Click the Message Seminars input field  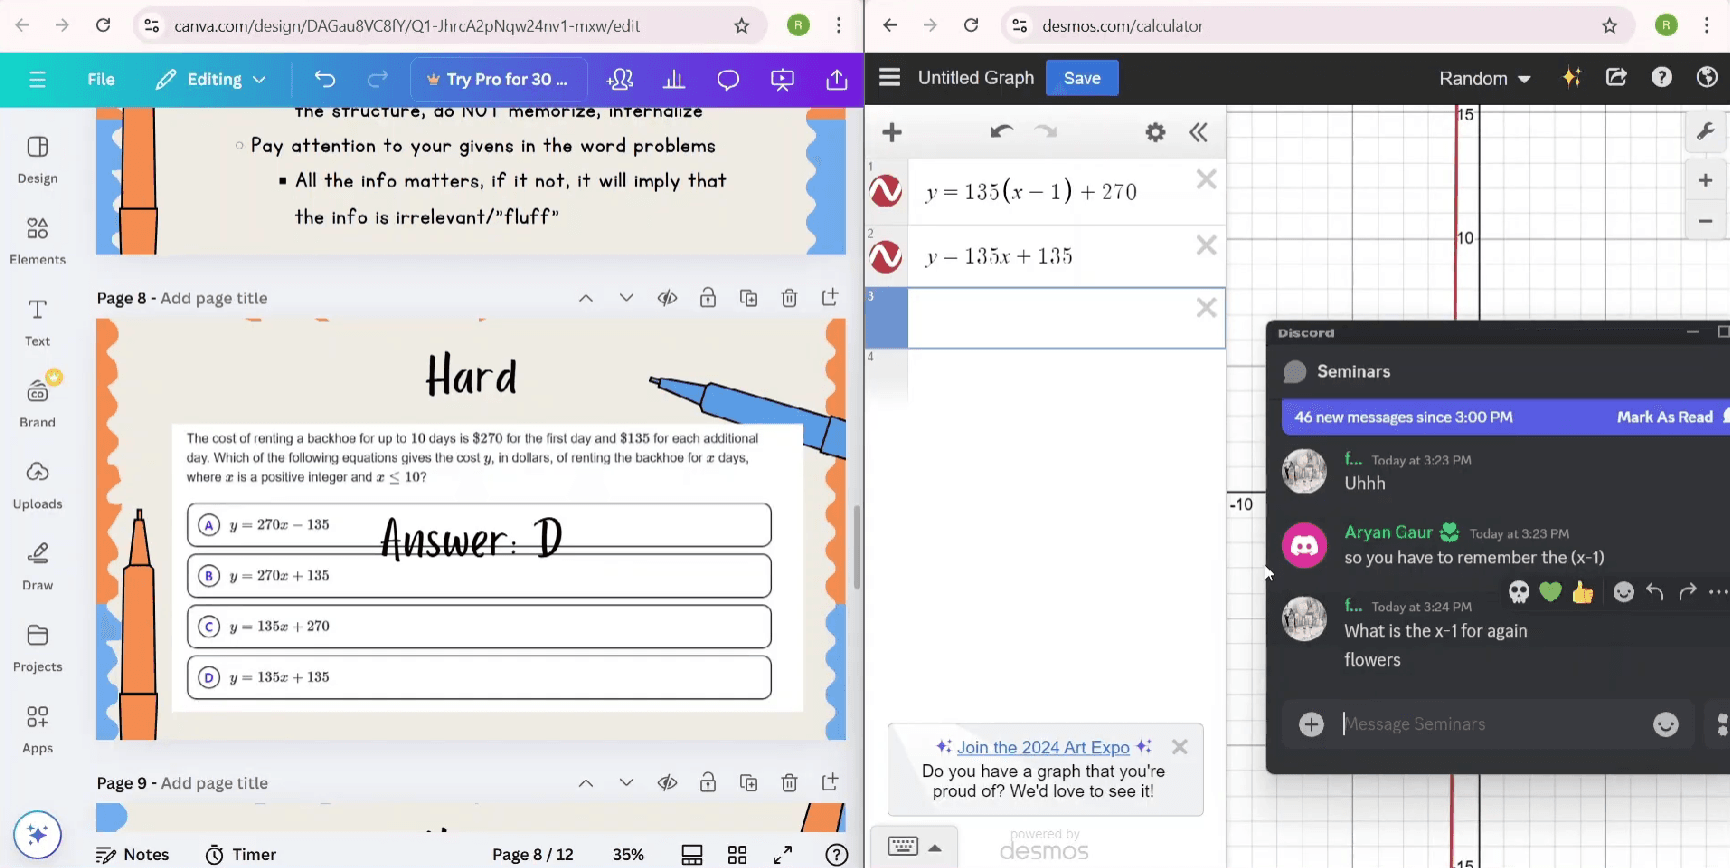[1490, 724]
